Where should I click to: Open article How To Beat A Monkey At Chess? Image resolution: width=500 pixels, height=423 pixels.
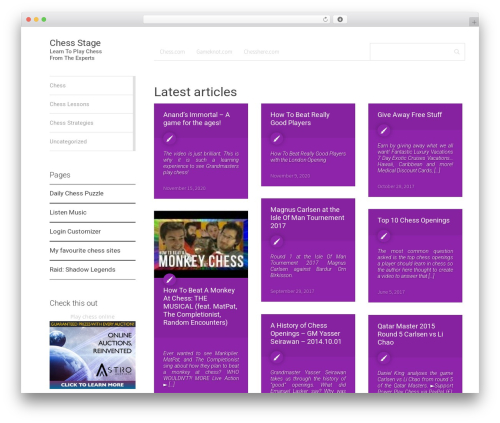tap(200, 306)
